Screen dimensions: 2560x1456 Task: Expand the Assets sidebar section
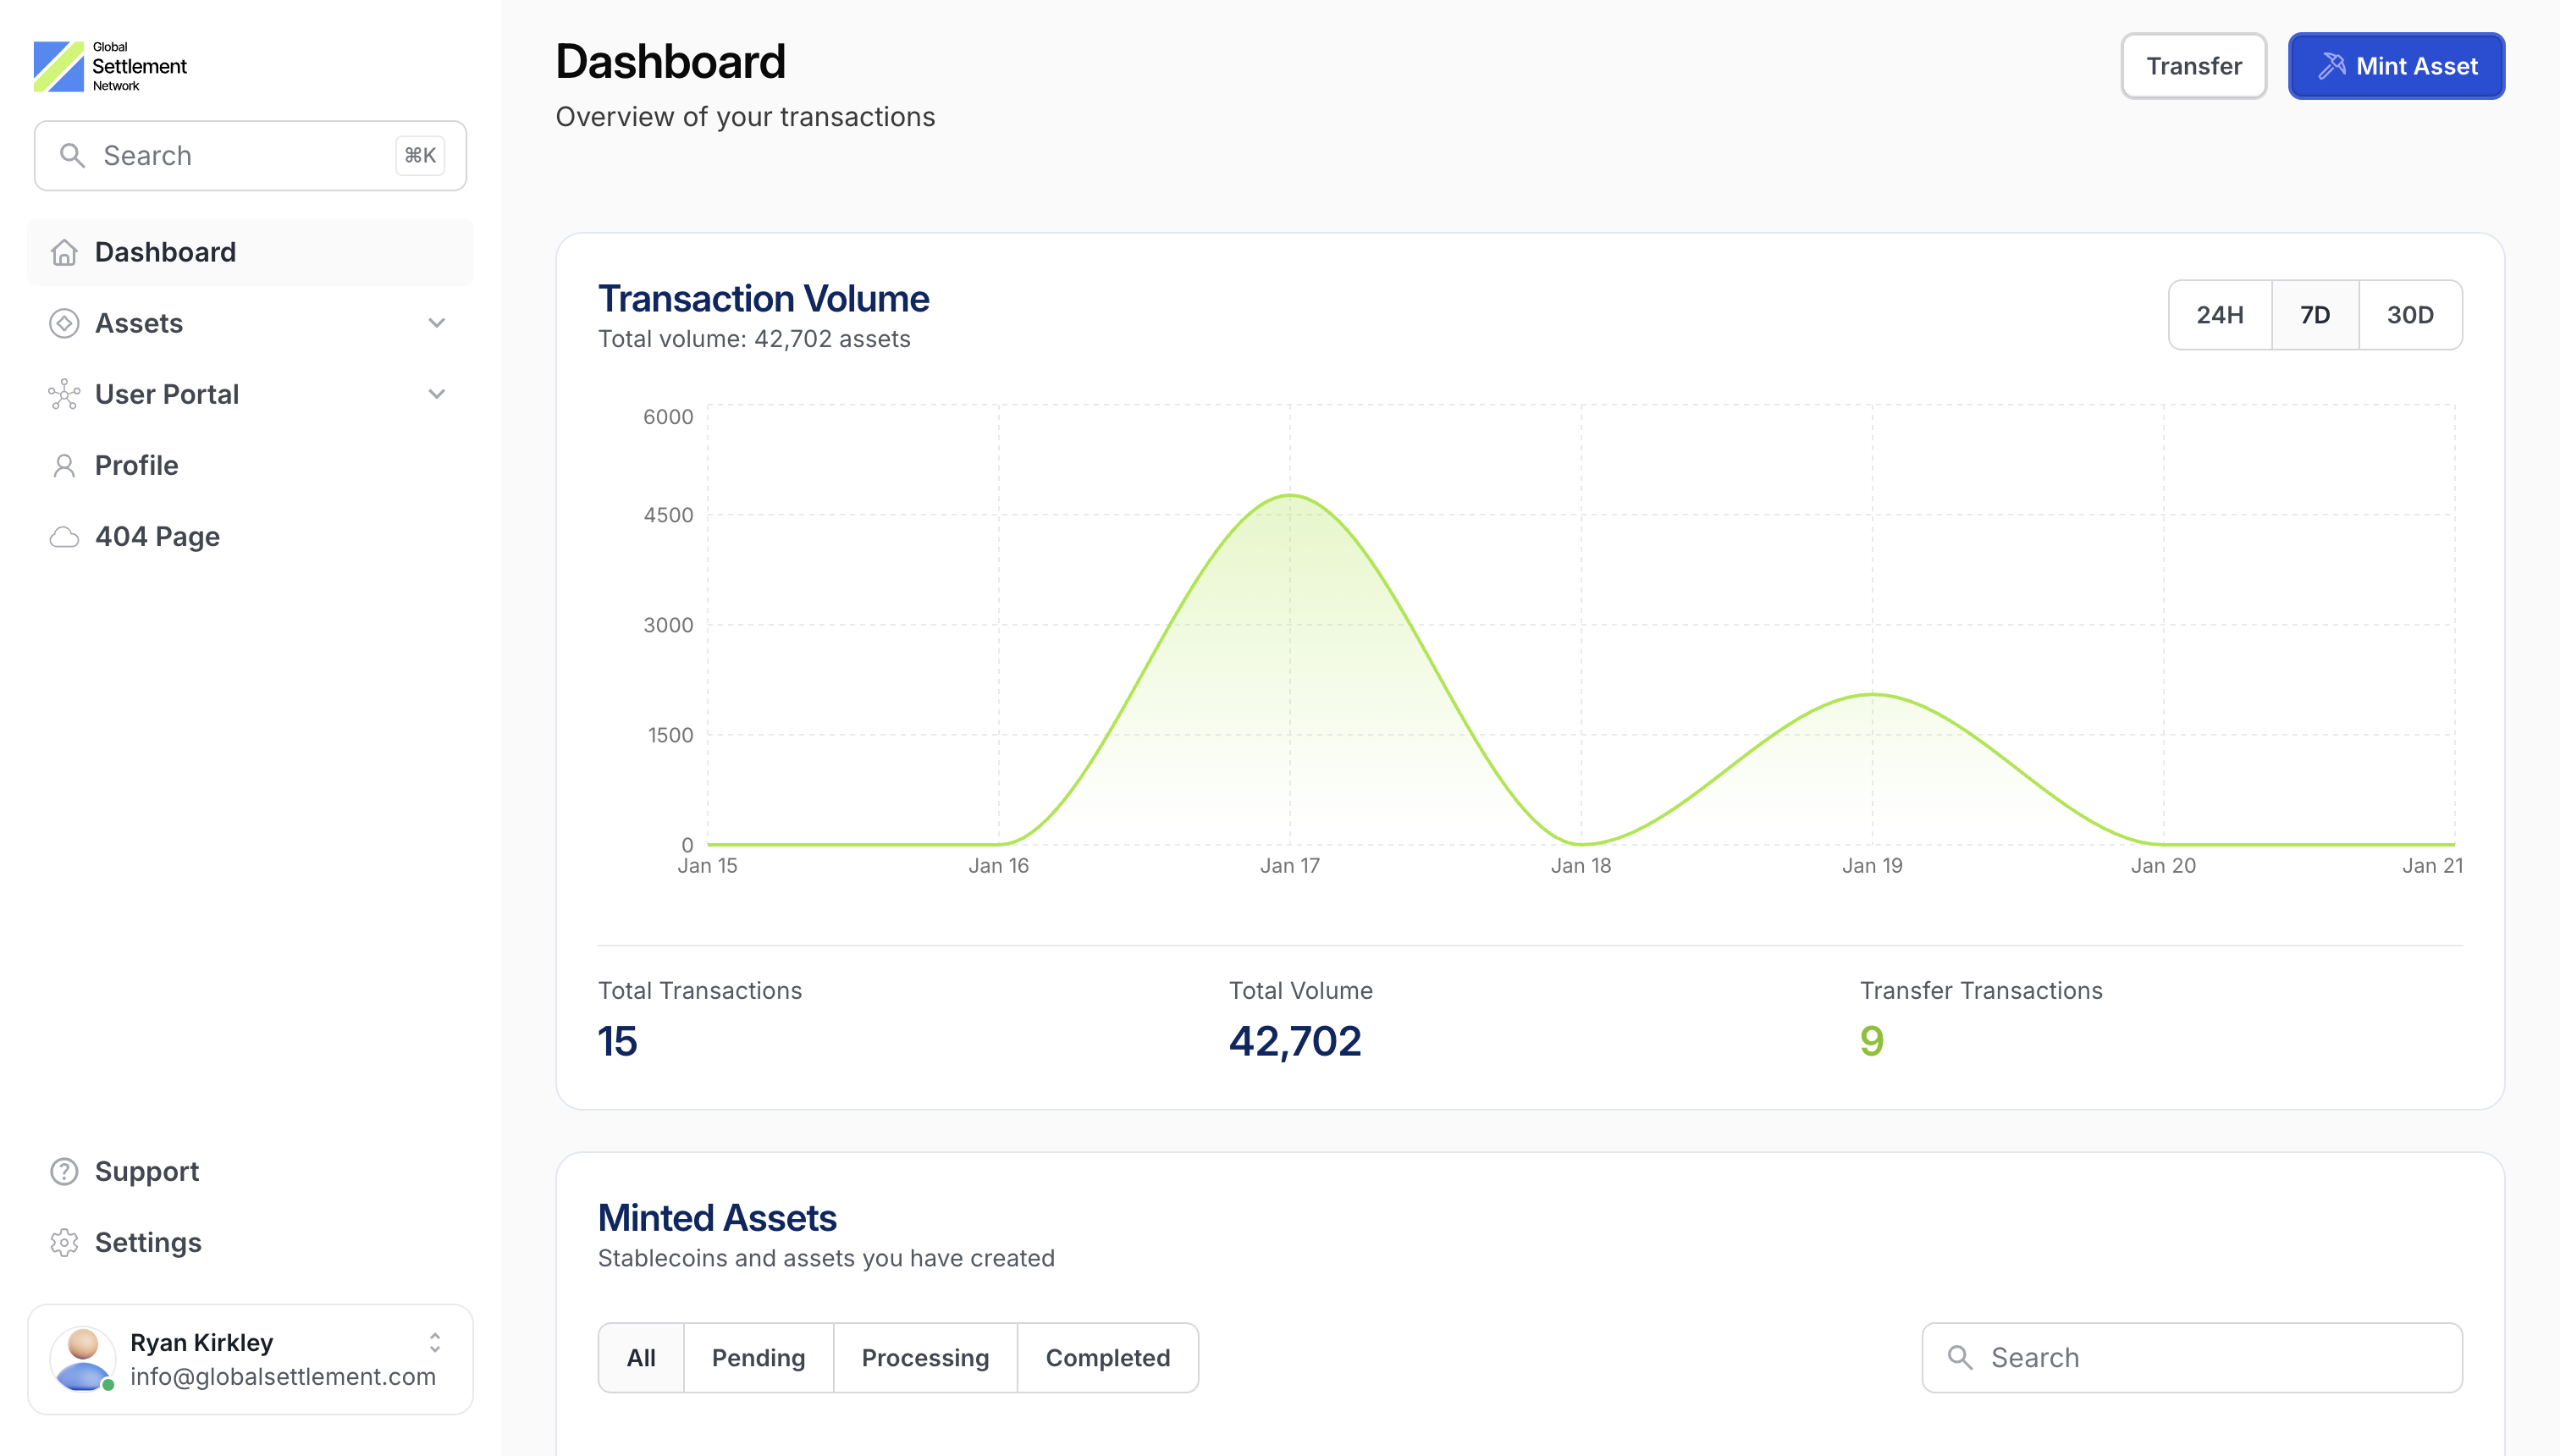tap(436, 323)
